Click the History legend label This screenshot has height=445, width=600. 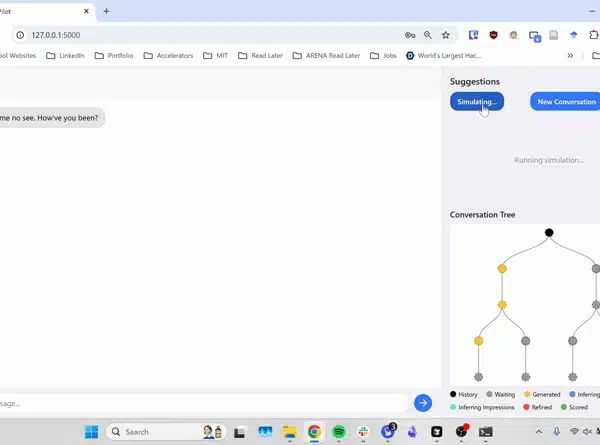click(x=468, y=394)
